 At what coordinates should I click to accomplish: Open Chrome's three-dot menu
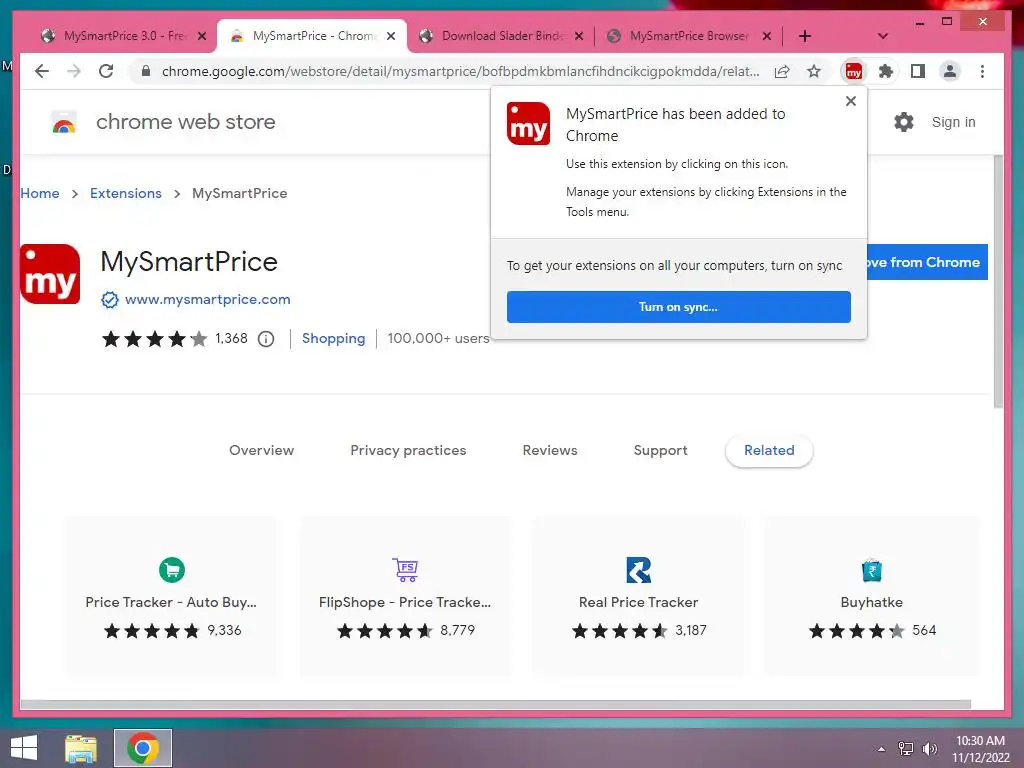(982, 71)
